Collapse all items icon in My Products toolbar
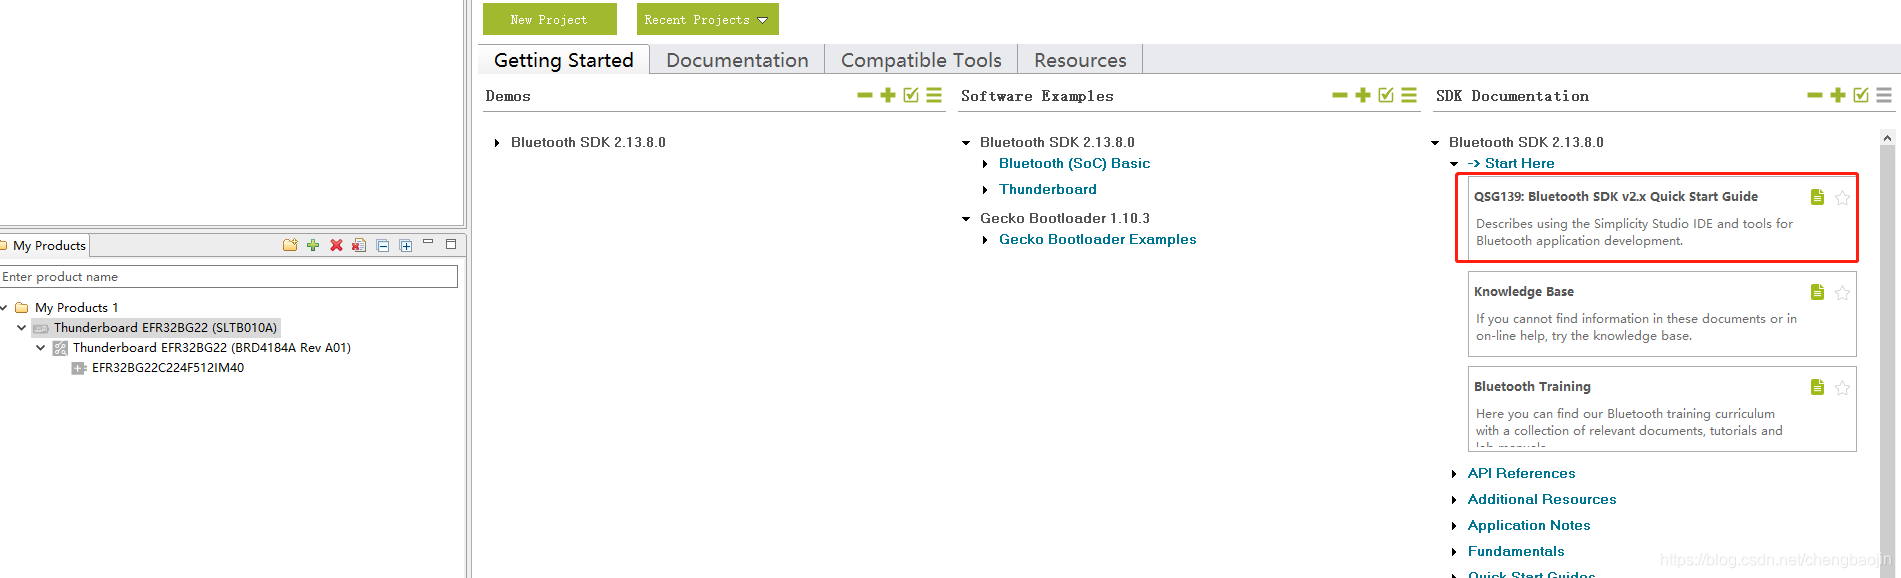1901x578 pixels. (x=382, y=245)
